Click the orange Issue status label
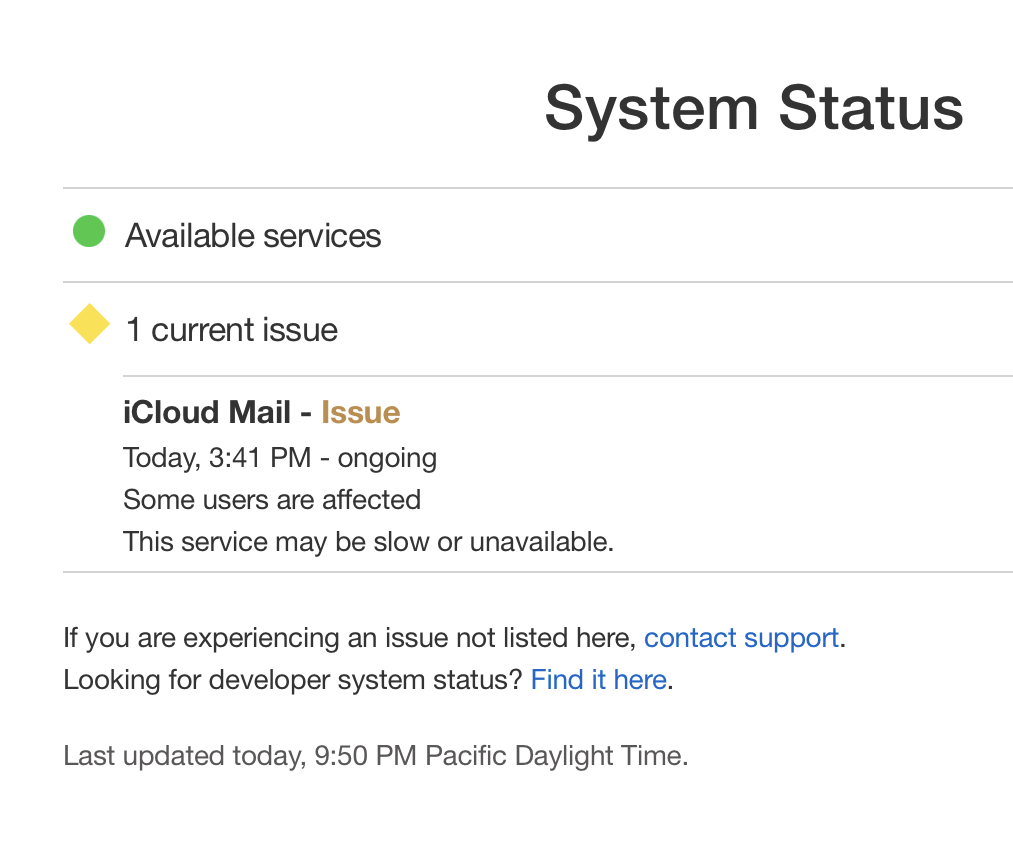This screenshot has height=842, width=1013. 360,413
